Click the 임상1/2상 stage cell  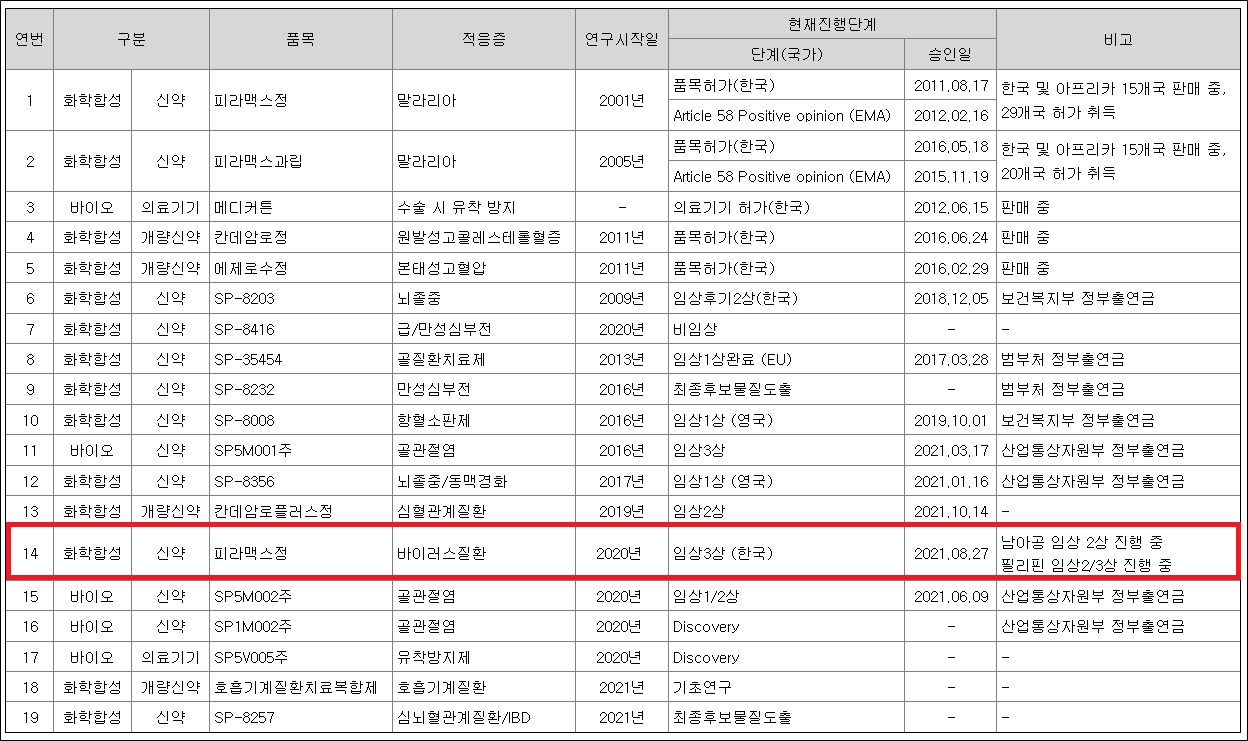786,596
